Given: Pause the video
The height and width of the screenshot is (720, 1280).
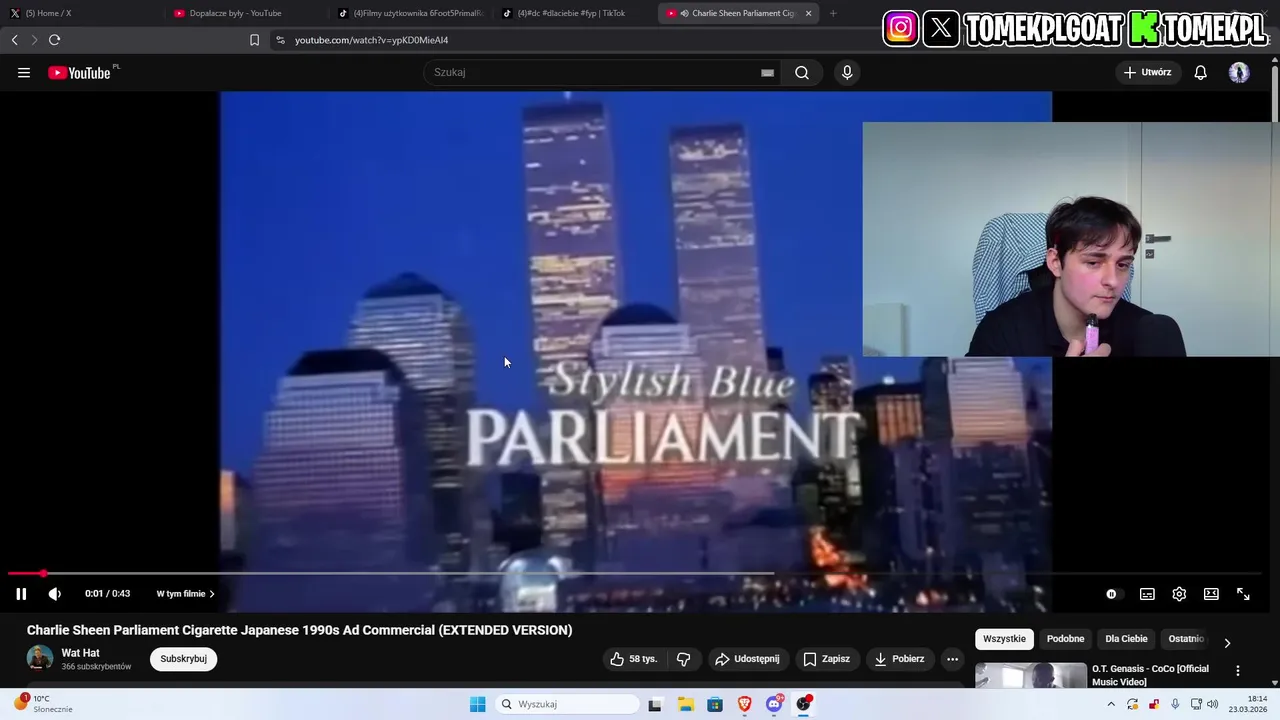Looking at the screenshot, I should [21, 594].
